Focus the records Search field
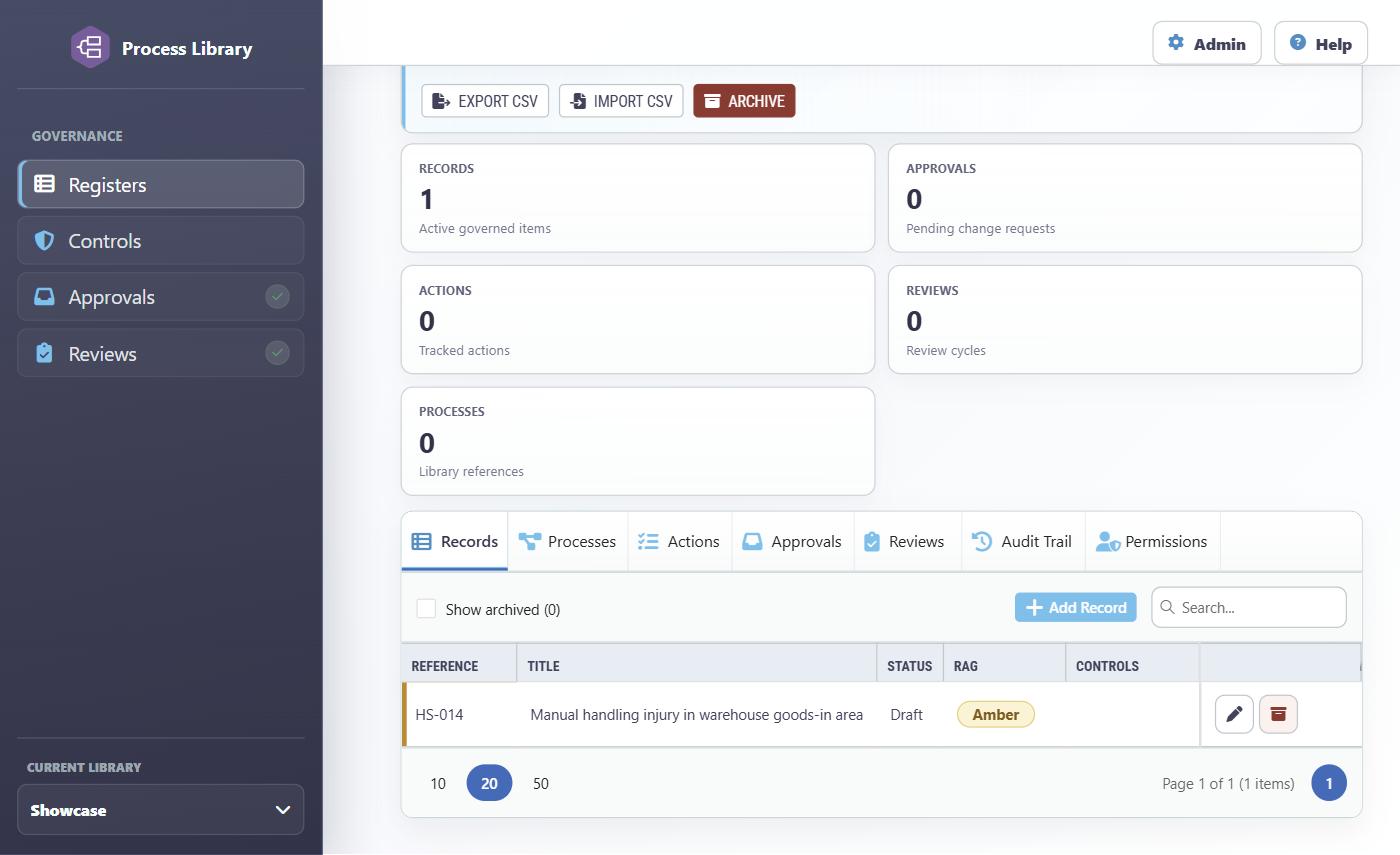This screenshot has width=1400, height=855. (1249, 607)
